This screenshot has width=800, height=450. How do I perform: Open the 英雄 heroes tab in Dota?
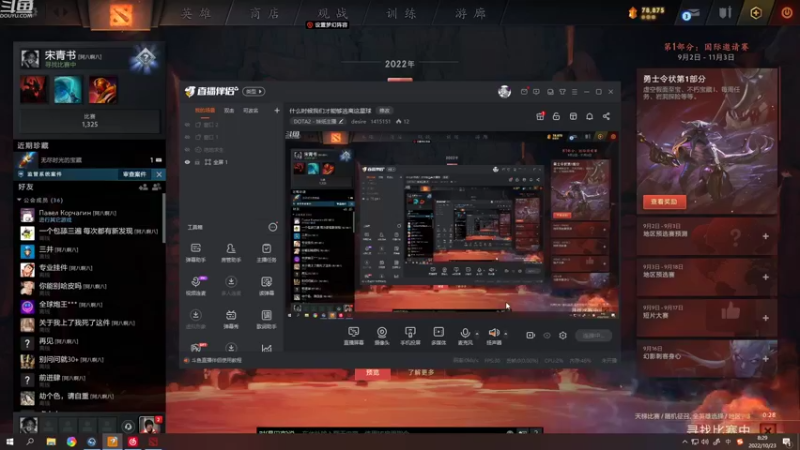click(196, 13)
